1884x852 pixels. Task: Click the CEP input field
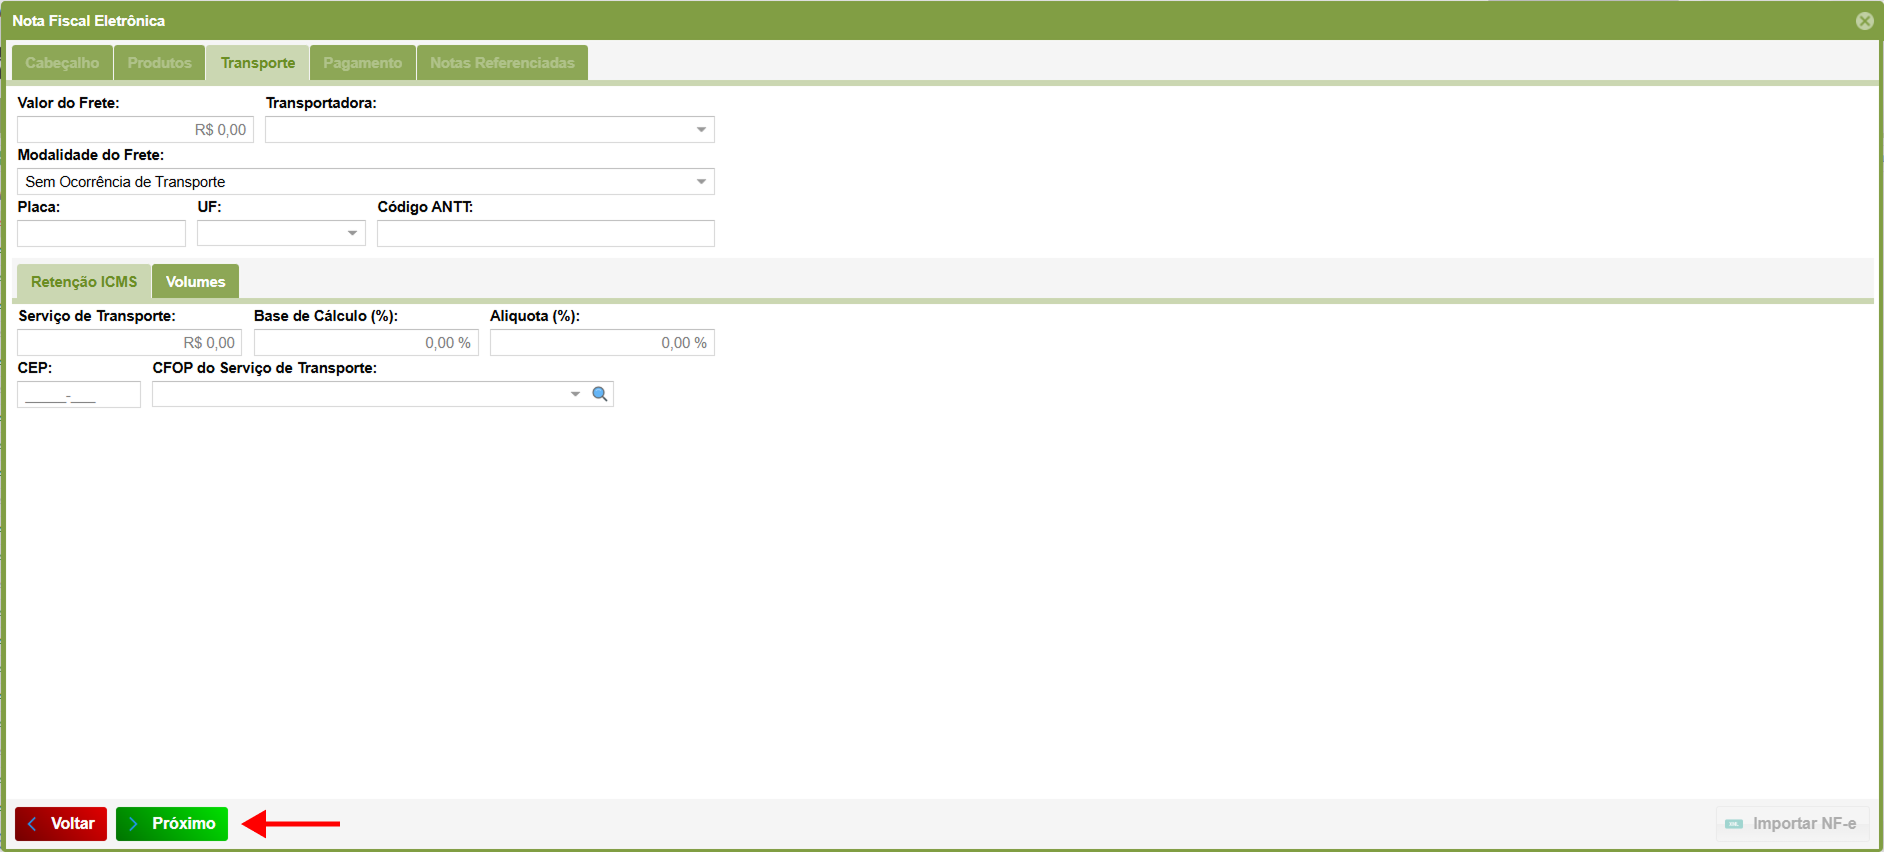(x=78, y=395)
